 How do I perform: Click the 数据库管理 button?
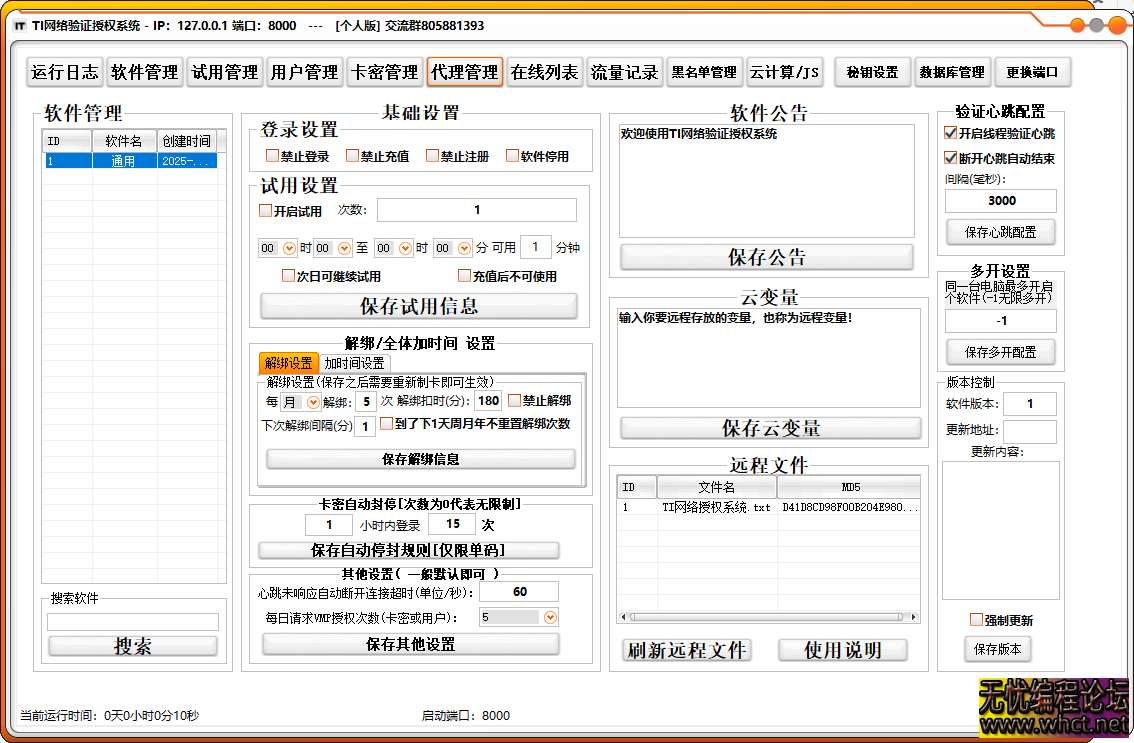pos(952,71)
